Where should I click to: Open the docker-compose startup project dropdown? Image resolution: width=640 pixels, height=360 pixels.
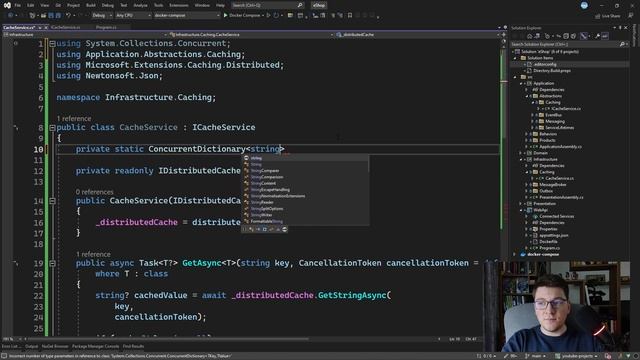(x=187, y=16)
